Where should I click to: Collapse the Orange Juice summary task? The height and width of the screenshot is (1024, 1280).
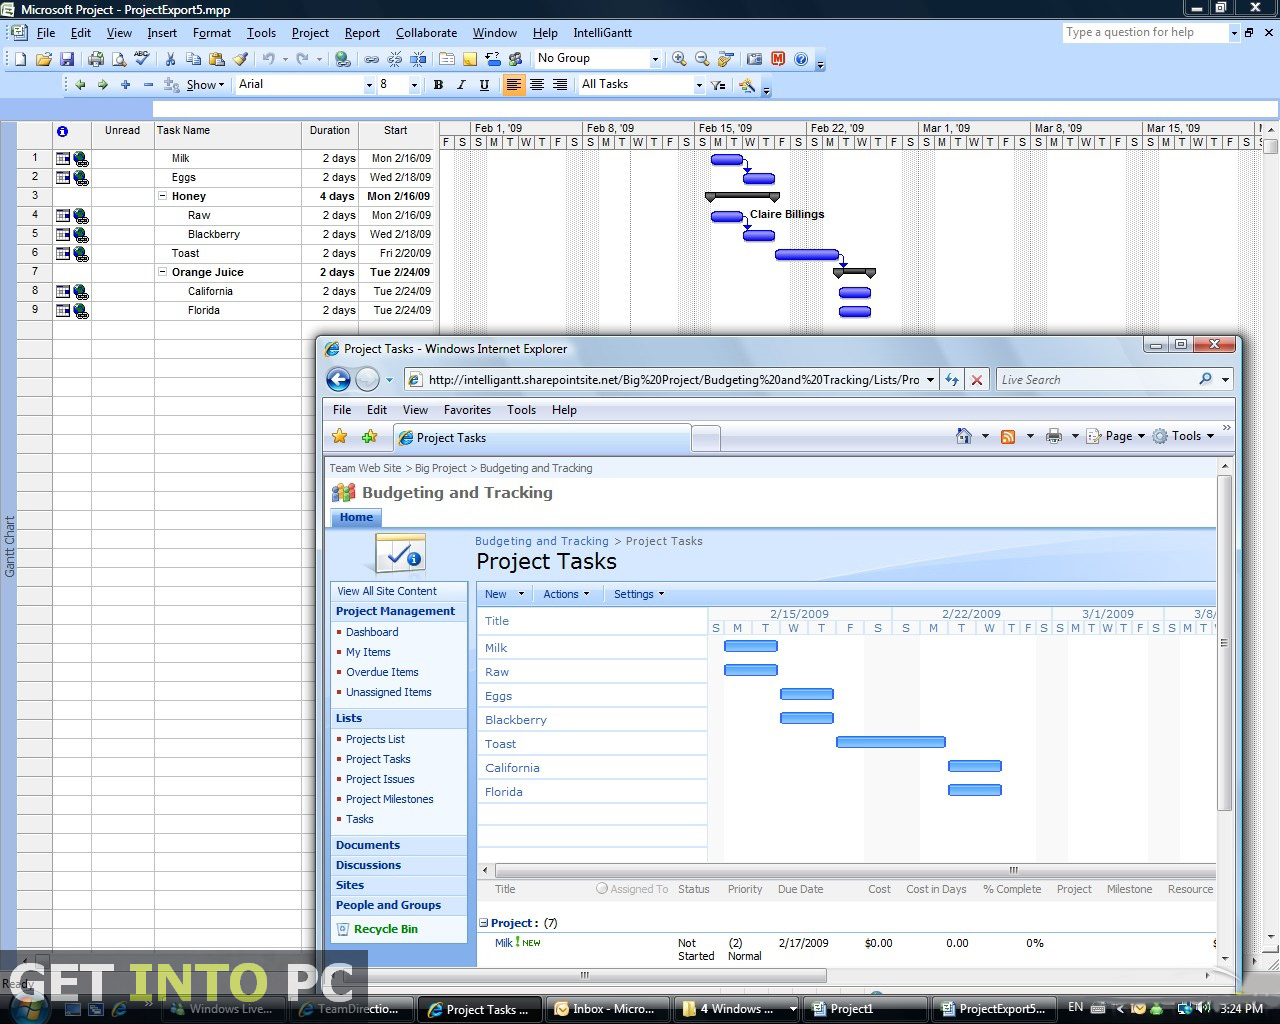coord(163,272)
